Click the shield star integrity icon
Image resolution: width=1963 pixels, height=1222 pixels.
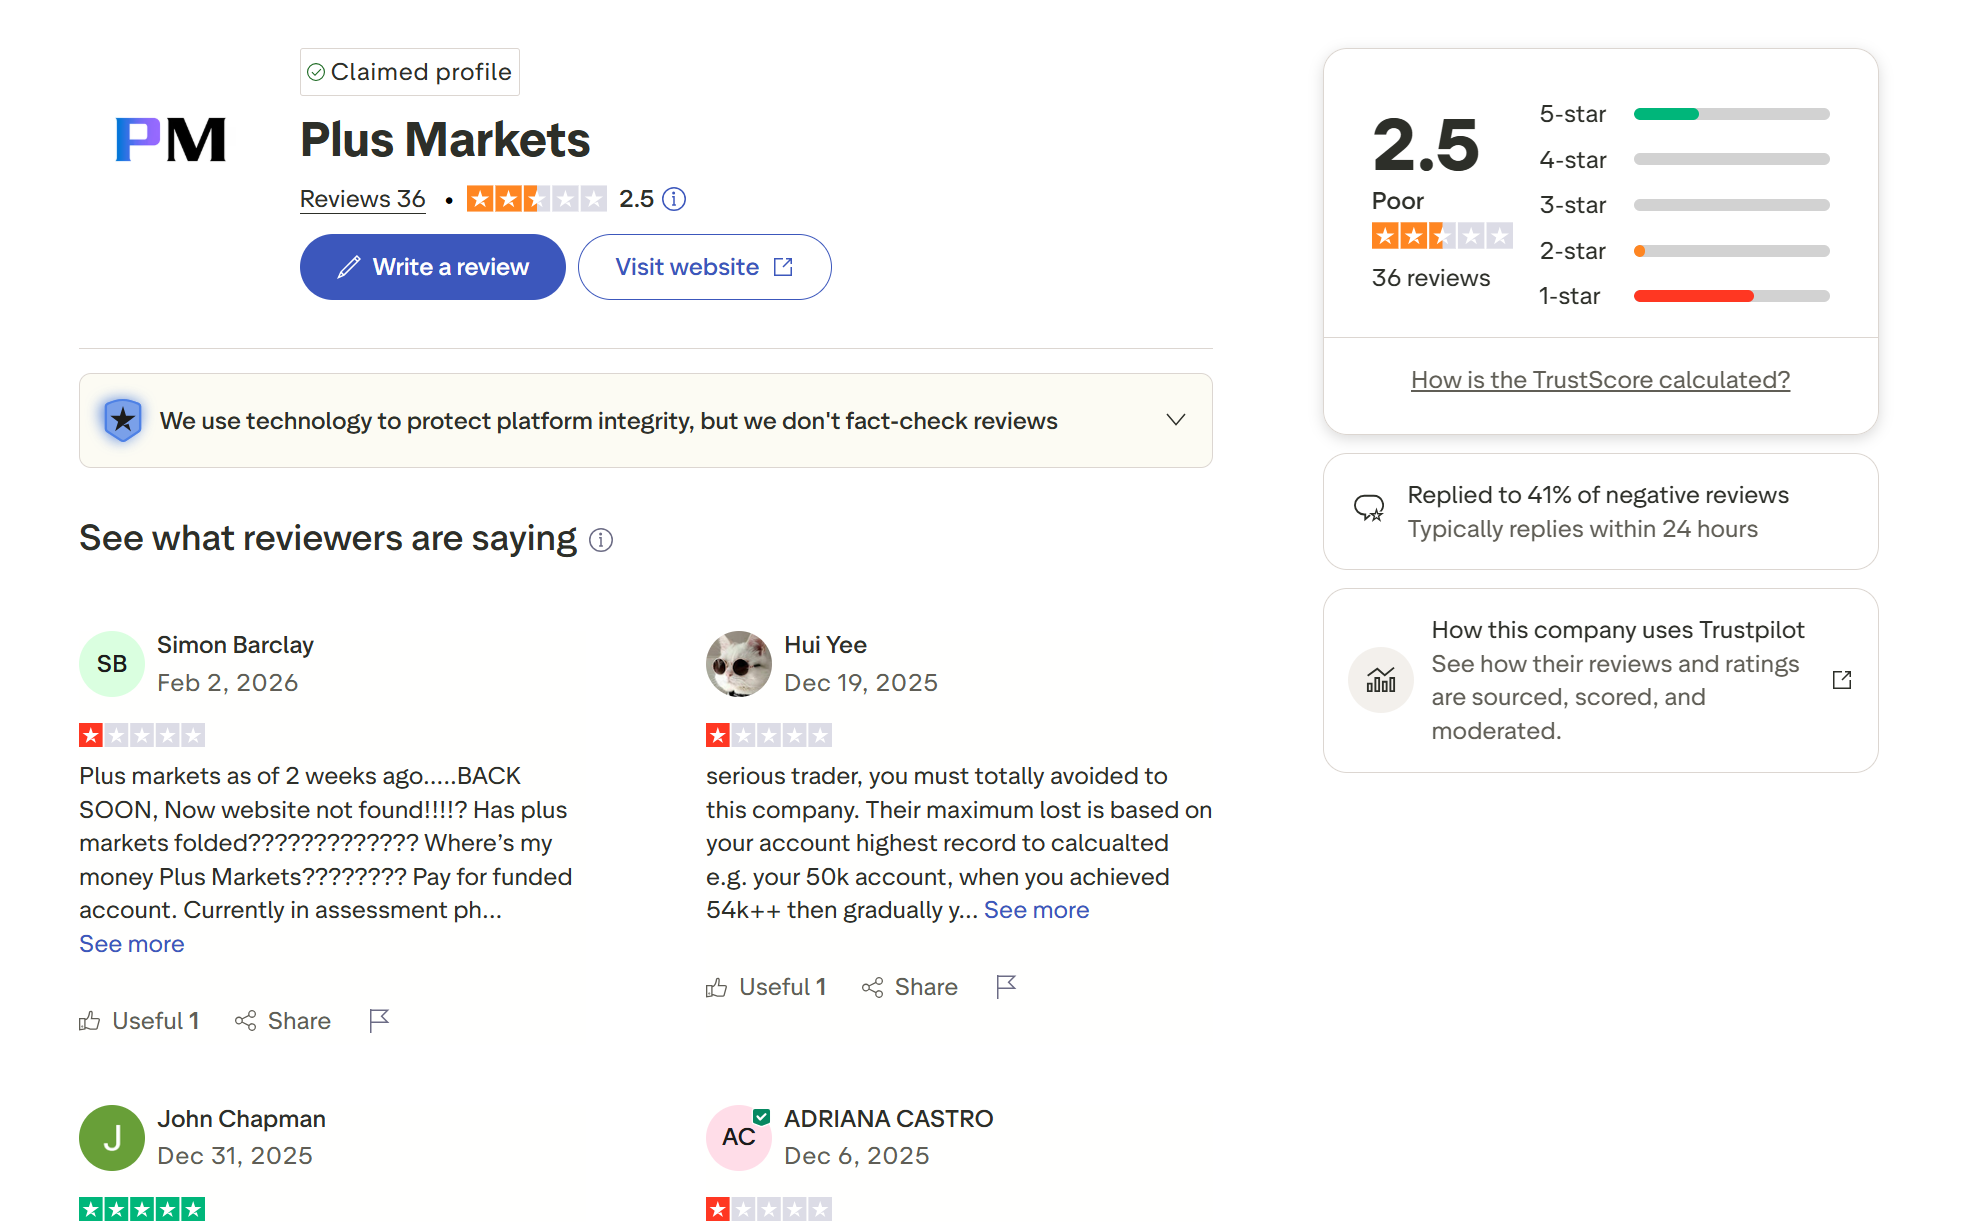(123, 420)
